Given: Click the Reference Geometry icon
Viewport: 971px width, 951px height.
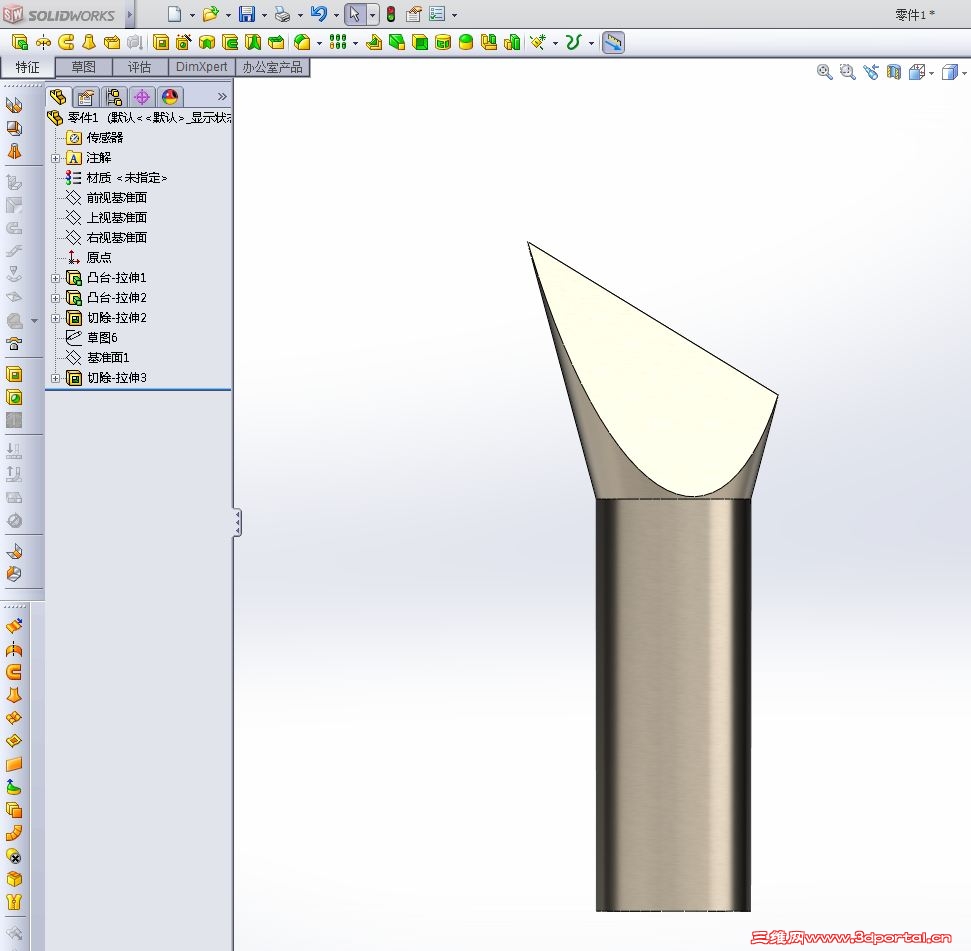Looking at the screenshot, I should coord(538,42).
